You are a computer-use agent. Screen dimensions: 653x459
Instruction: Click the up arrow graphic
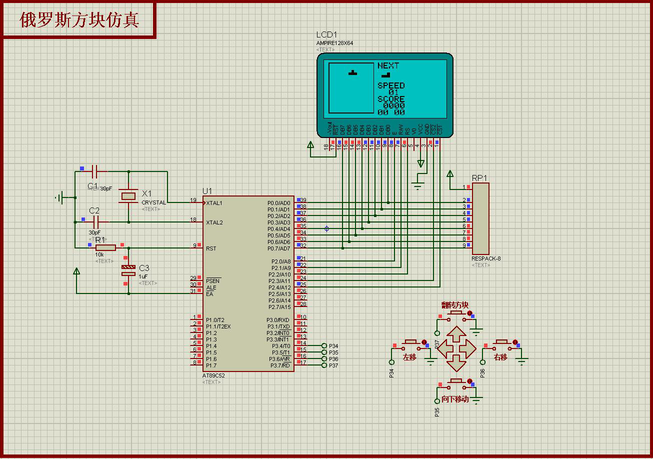point(457,334)
